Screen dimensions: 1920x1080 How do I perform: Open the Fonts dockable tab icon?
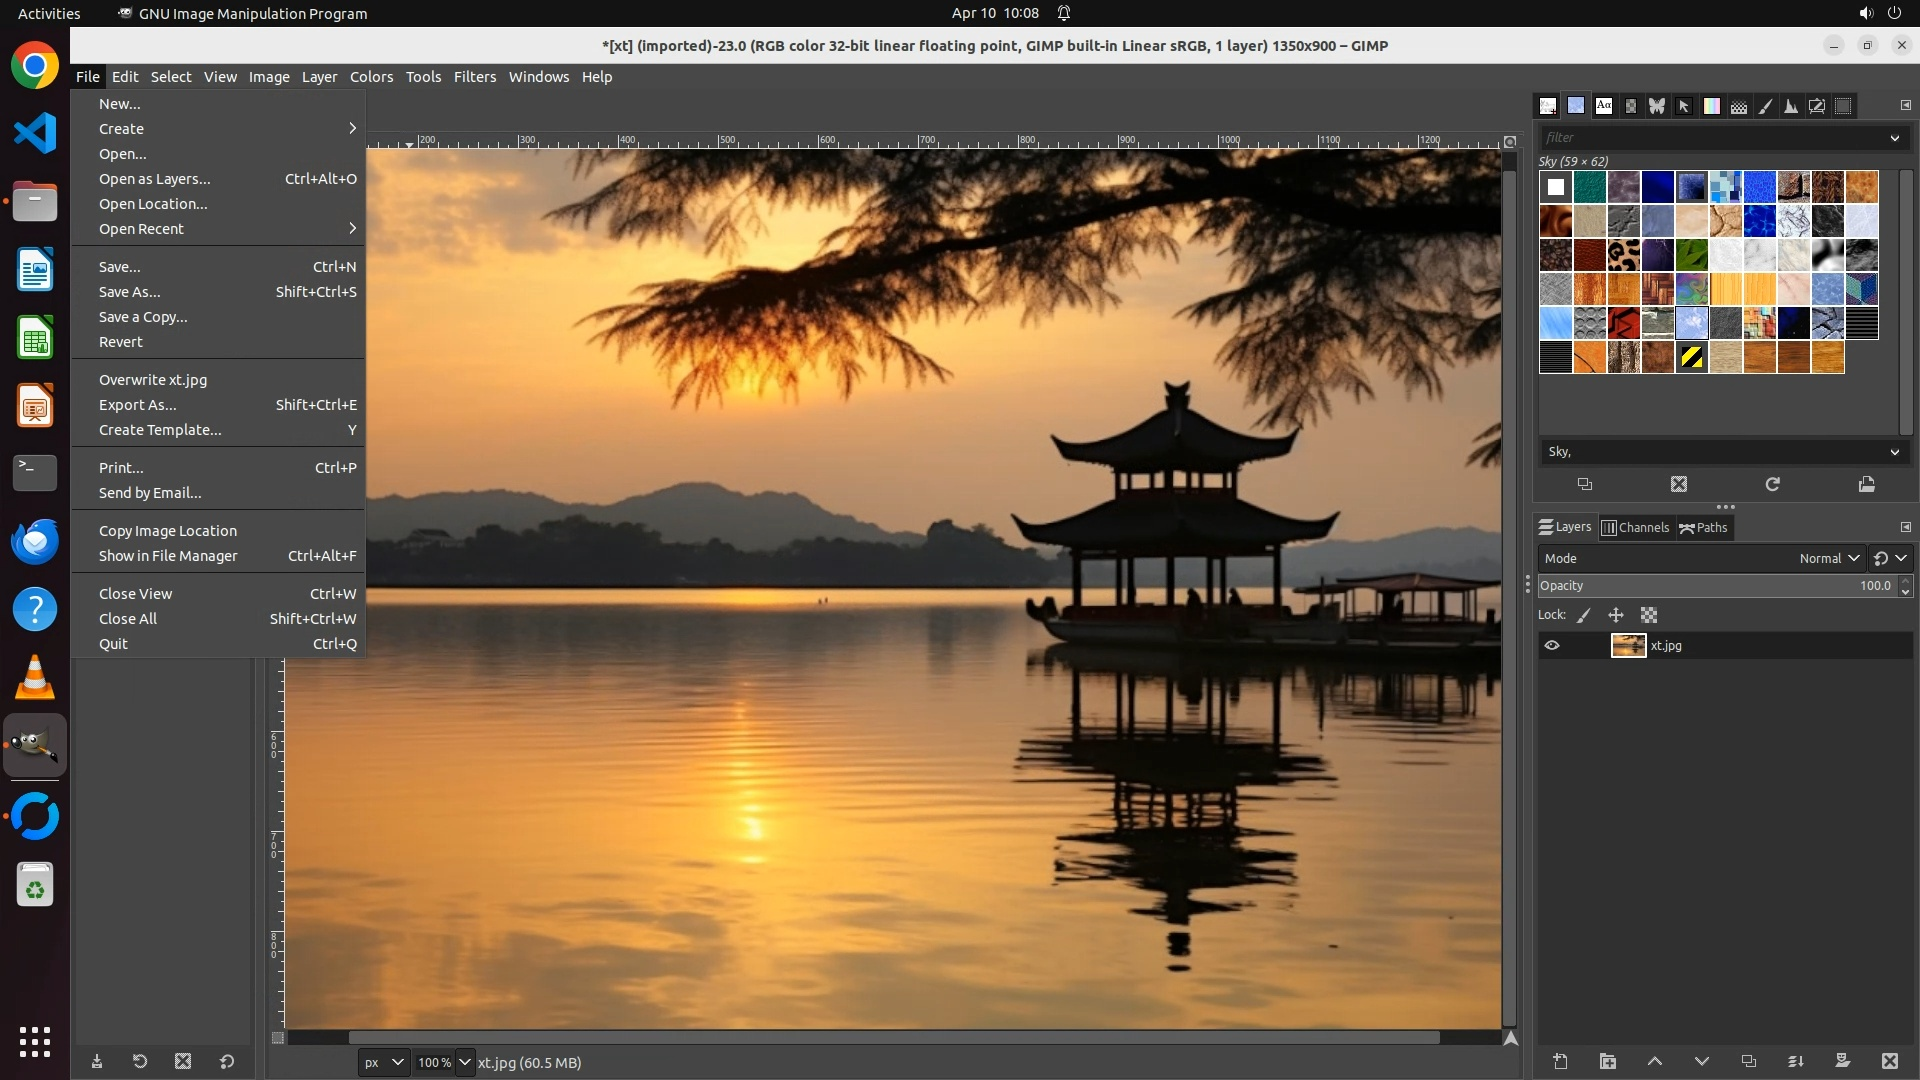pos(1604,106)
